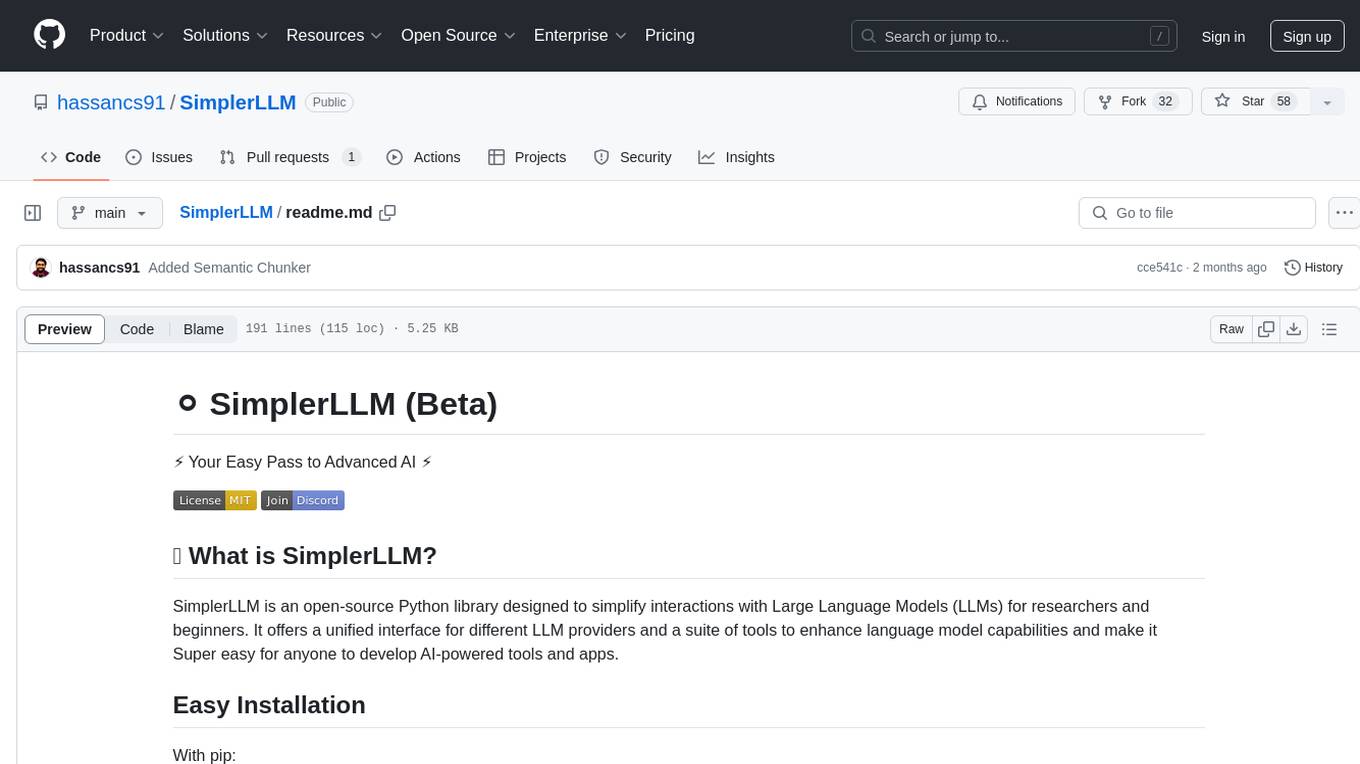Click the SimplerLLM (Beta) heading
1360x764 pixels.
point(353,403)
